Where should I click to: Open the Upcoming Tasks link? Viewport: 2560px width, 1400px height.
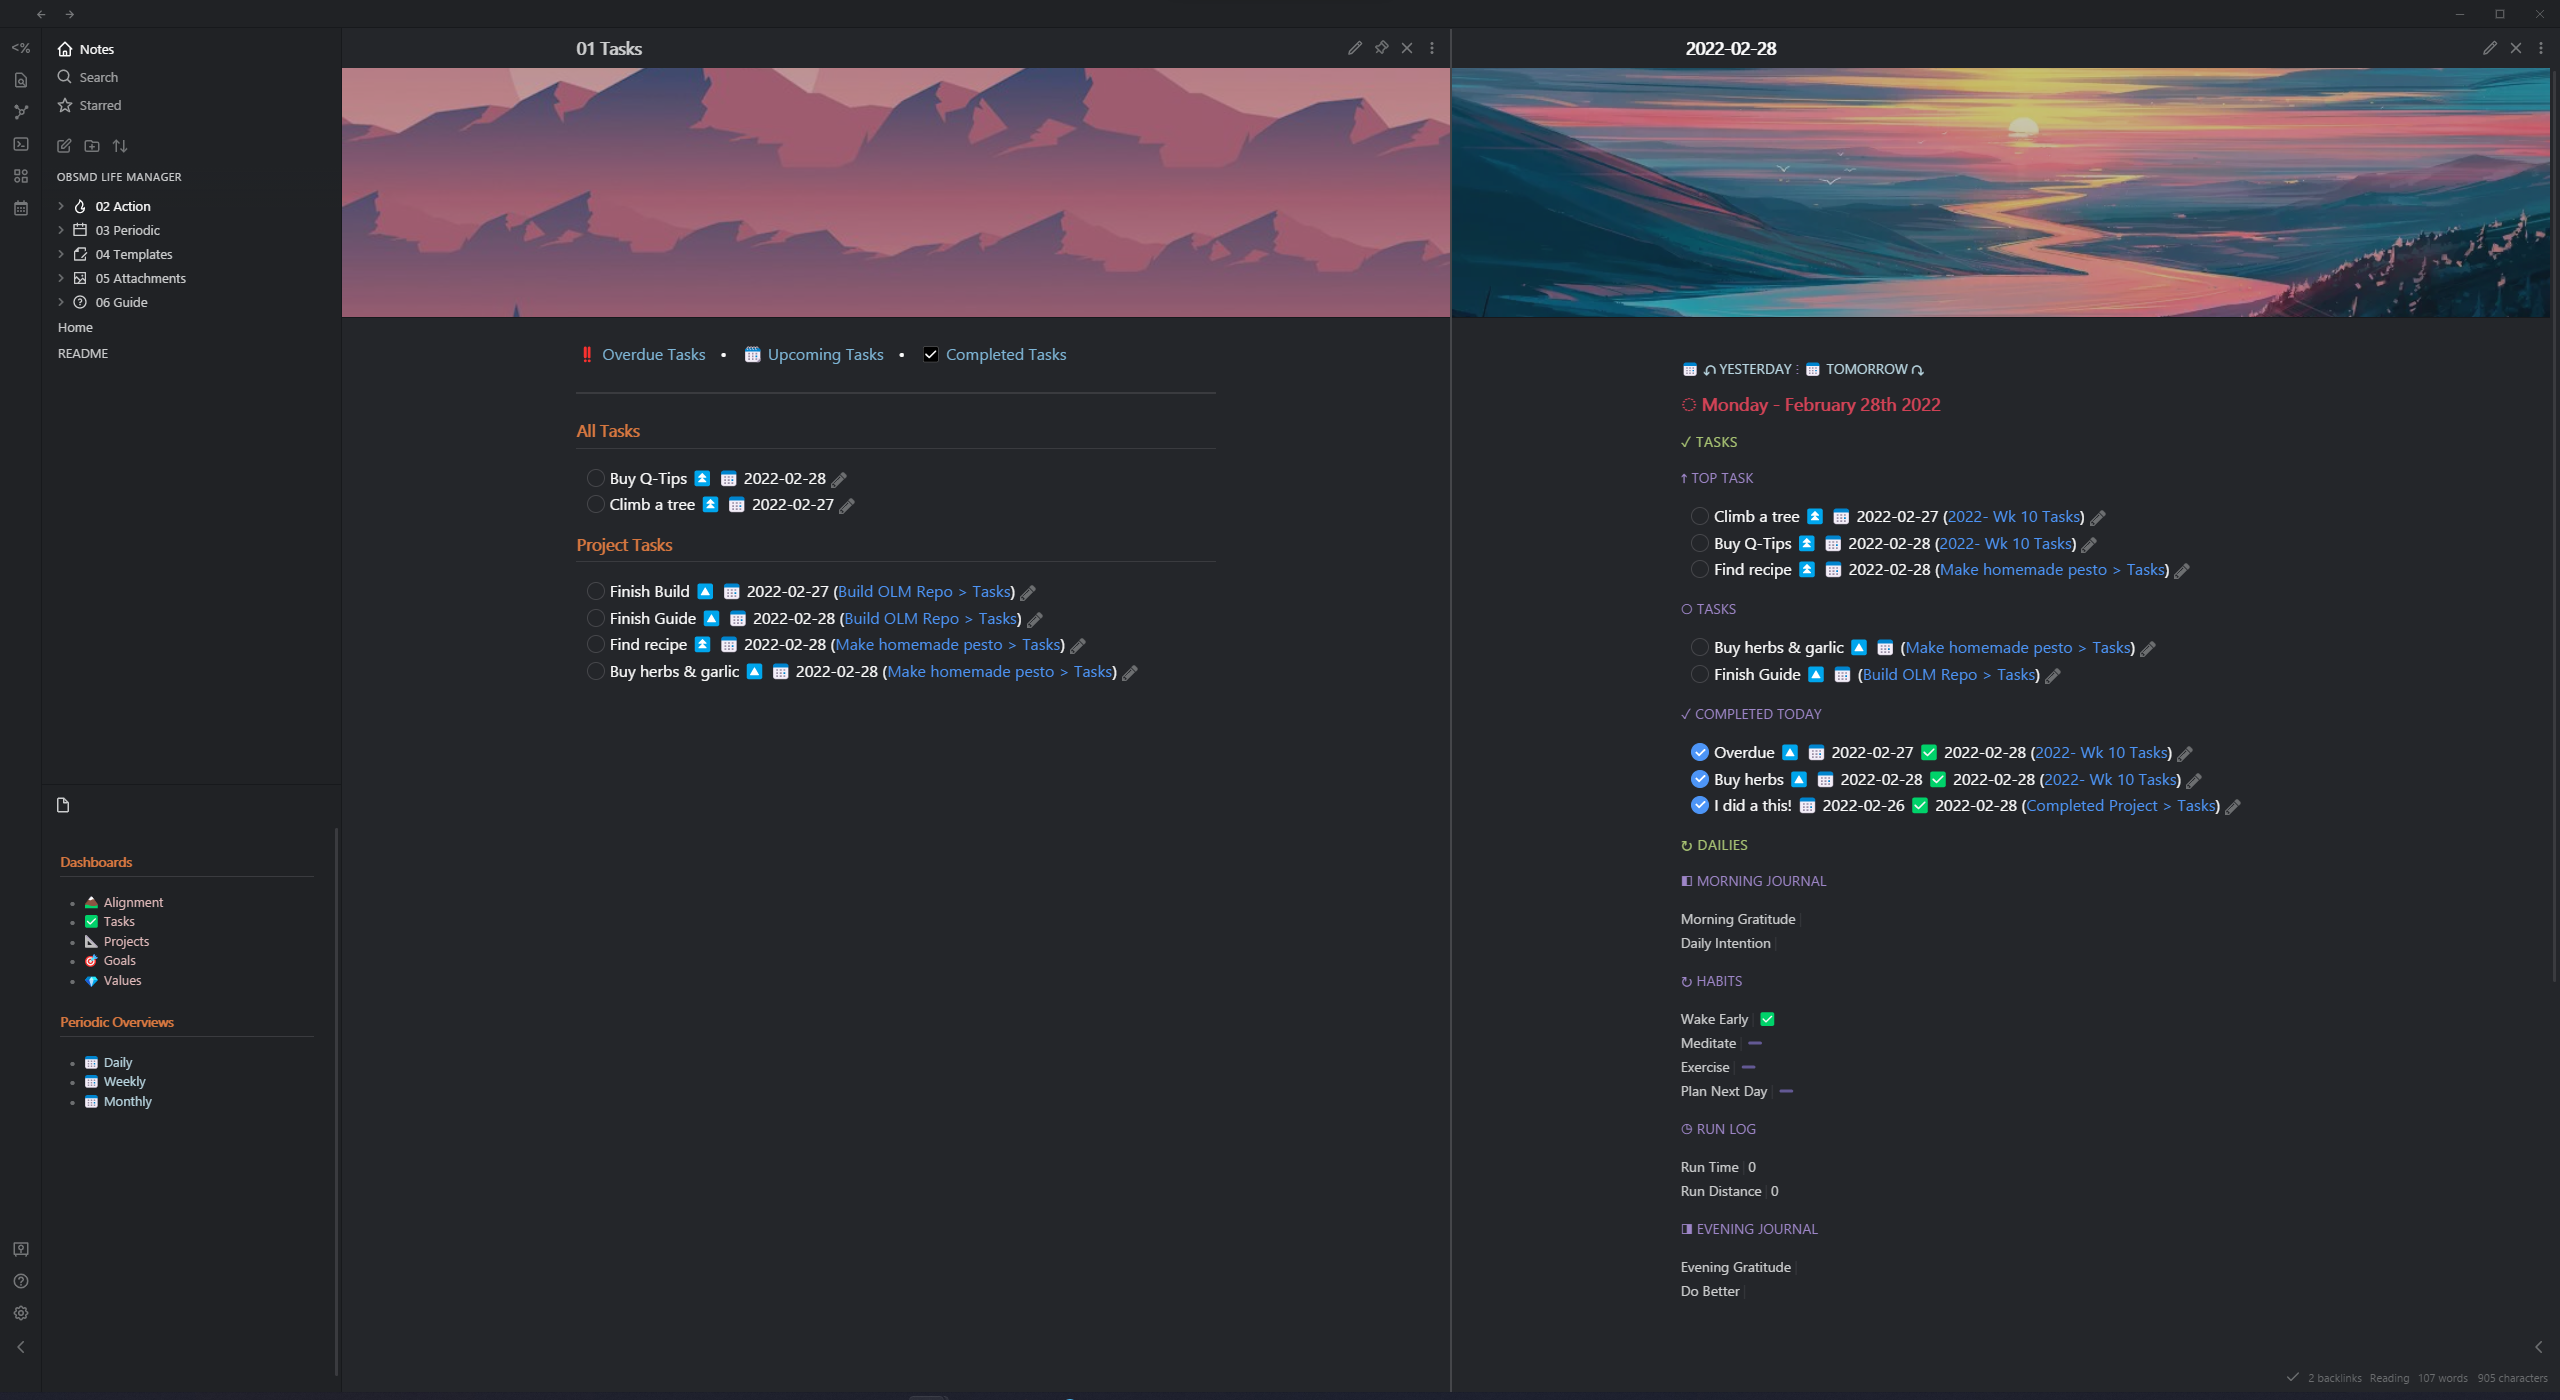pyautogui.click(x=825, y=354)
